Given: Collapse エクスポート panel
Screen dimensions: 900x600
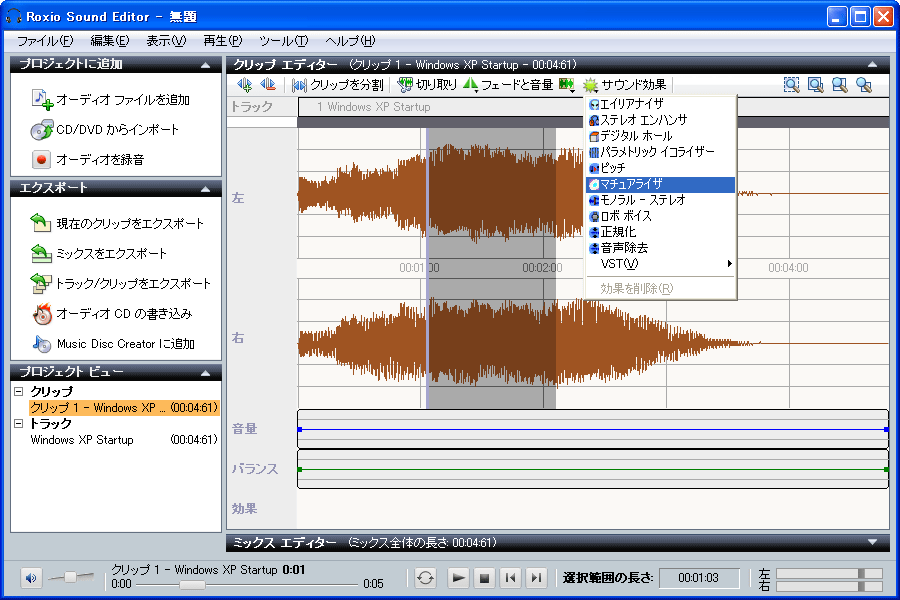Looking at the screenshot, I should [205, 189].
